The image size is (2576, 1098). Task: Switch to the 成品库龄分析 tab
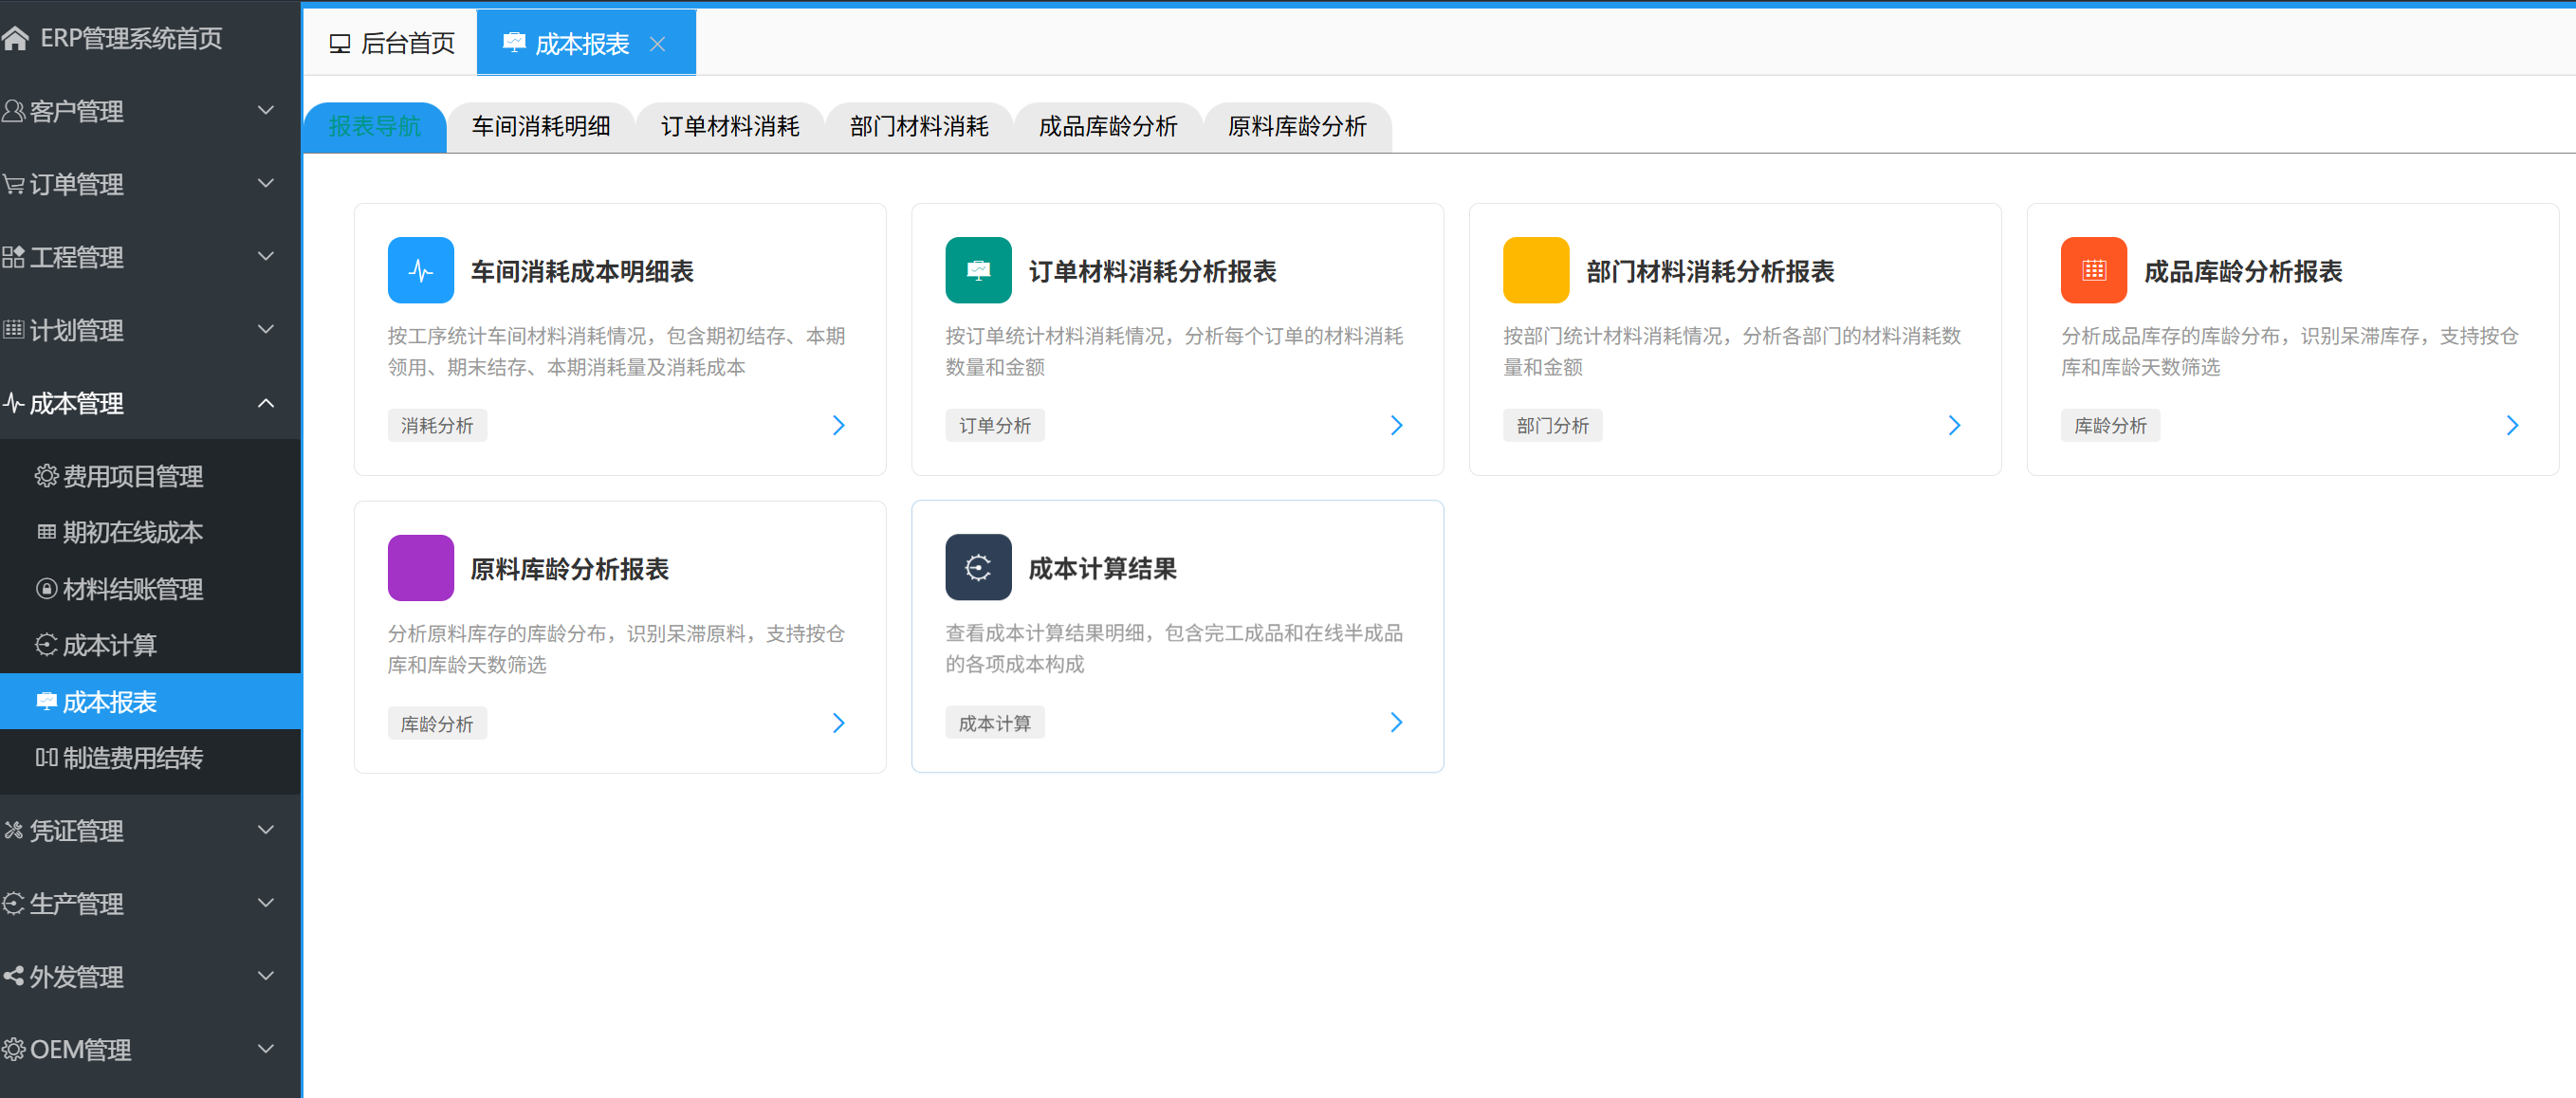pos(1108,127)
